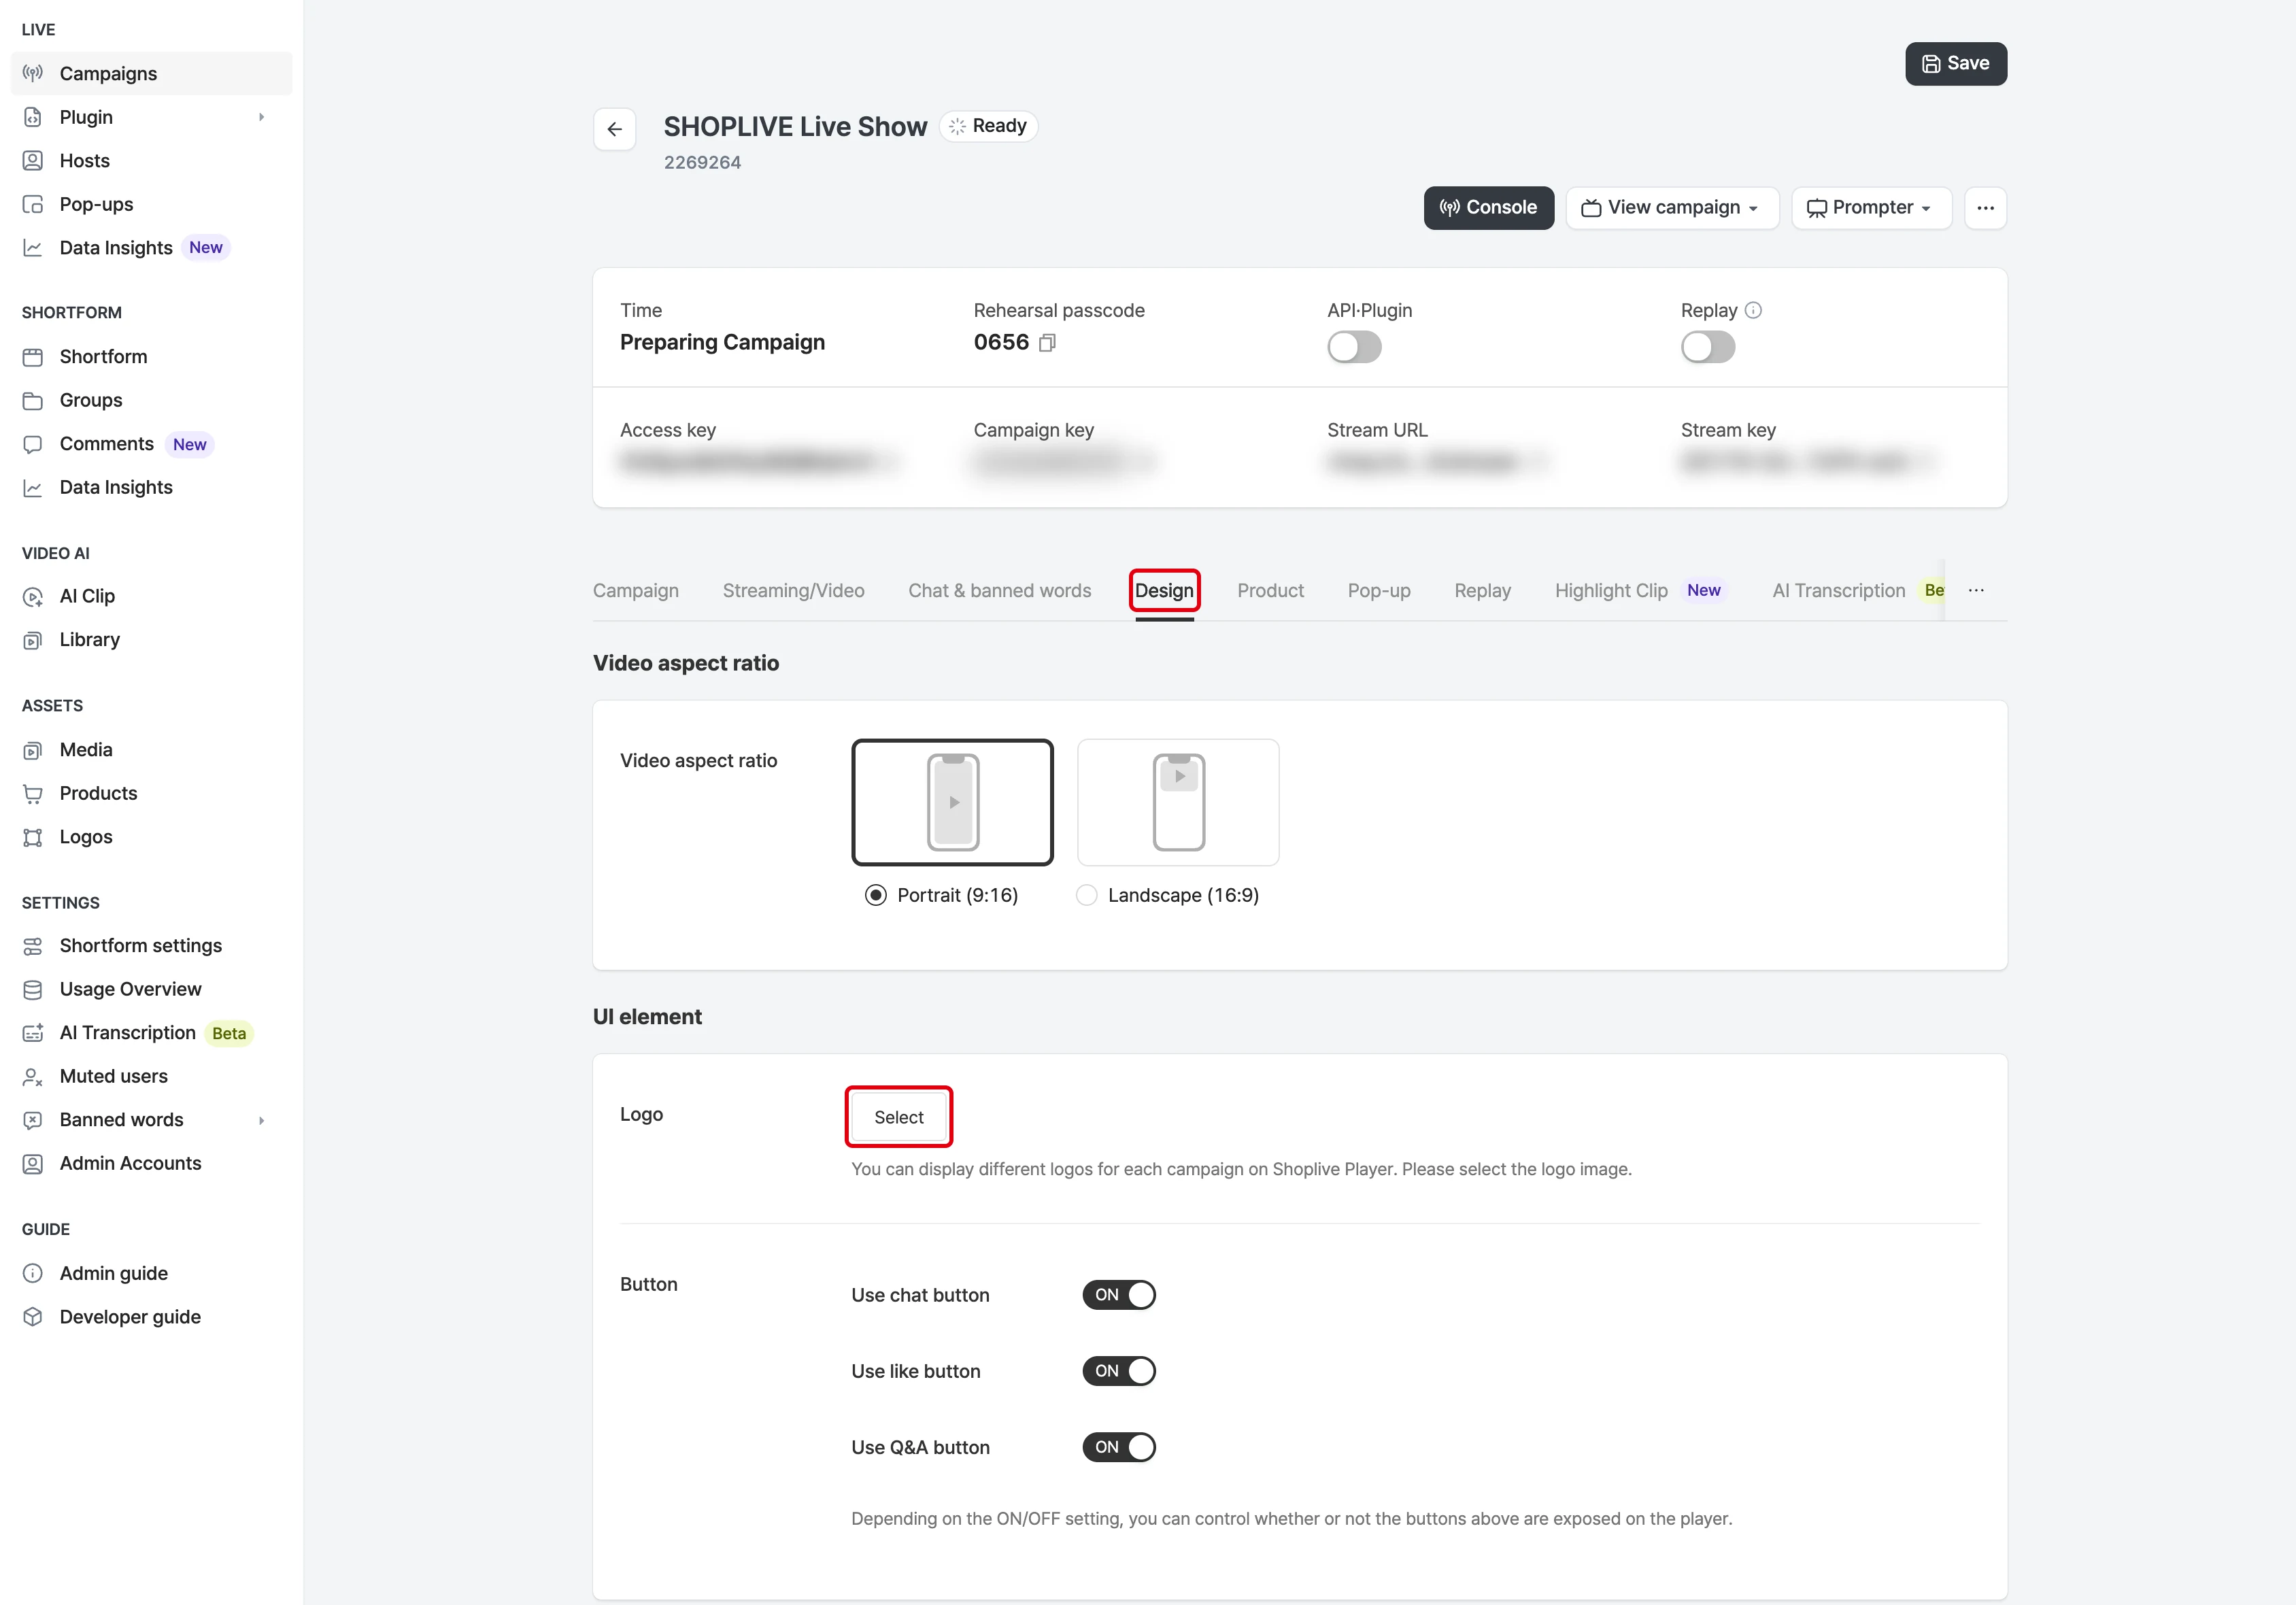Image resolution: width=2296 pixels, height=1605 pixels.
Task: Switch to the Streaming/Video tab
Action: coord(793,591)
